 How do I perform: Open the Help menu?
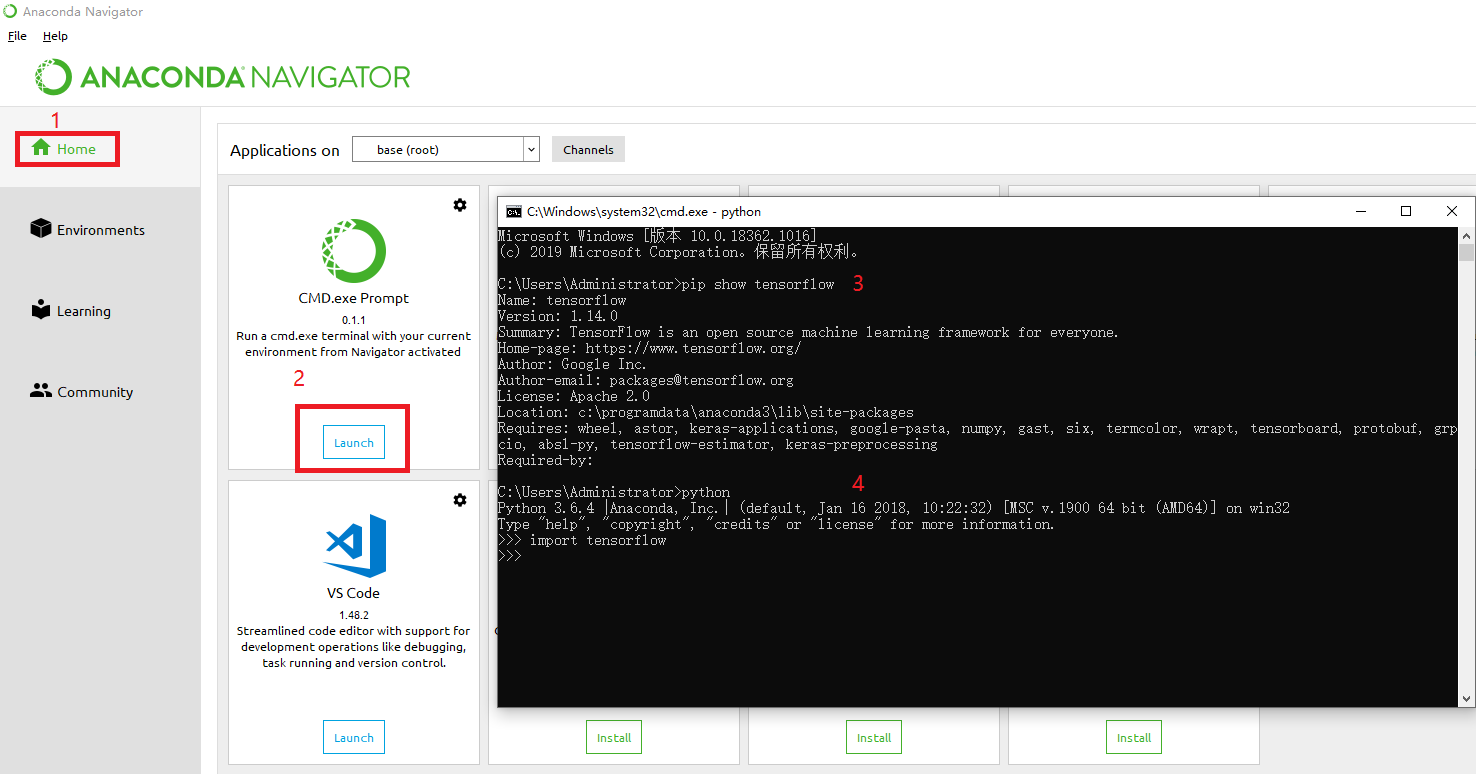pos(55,35)
